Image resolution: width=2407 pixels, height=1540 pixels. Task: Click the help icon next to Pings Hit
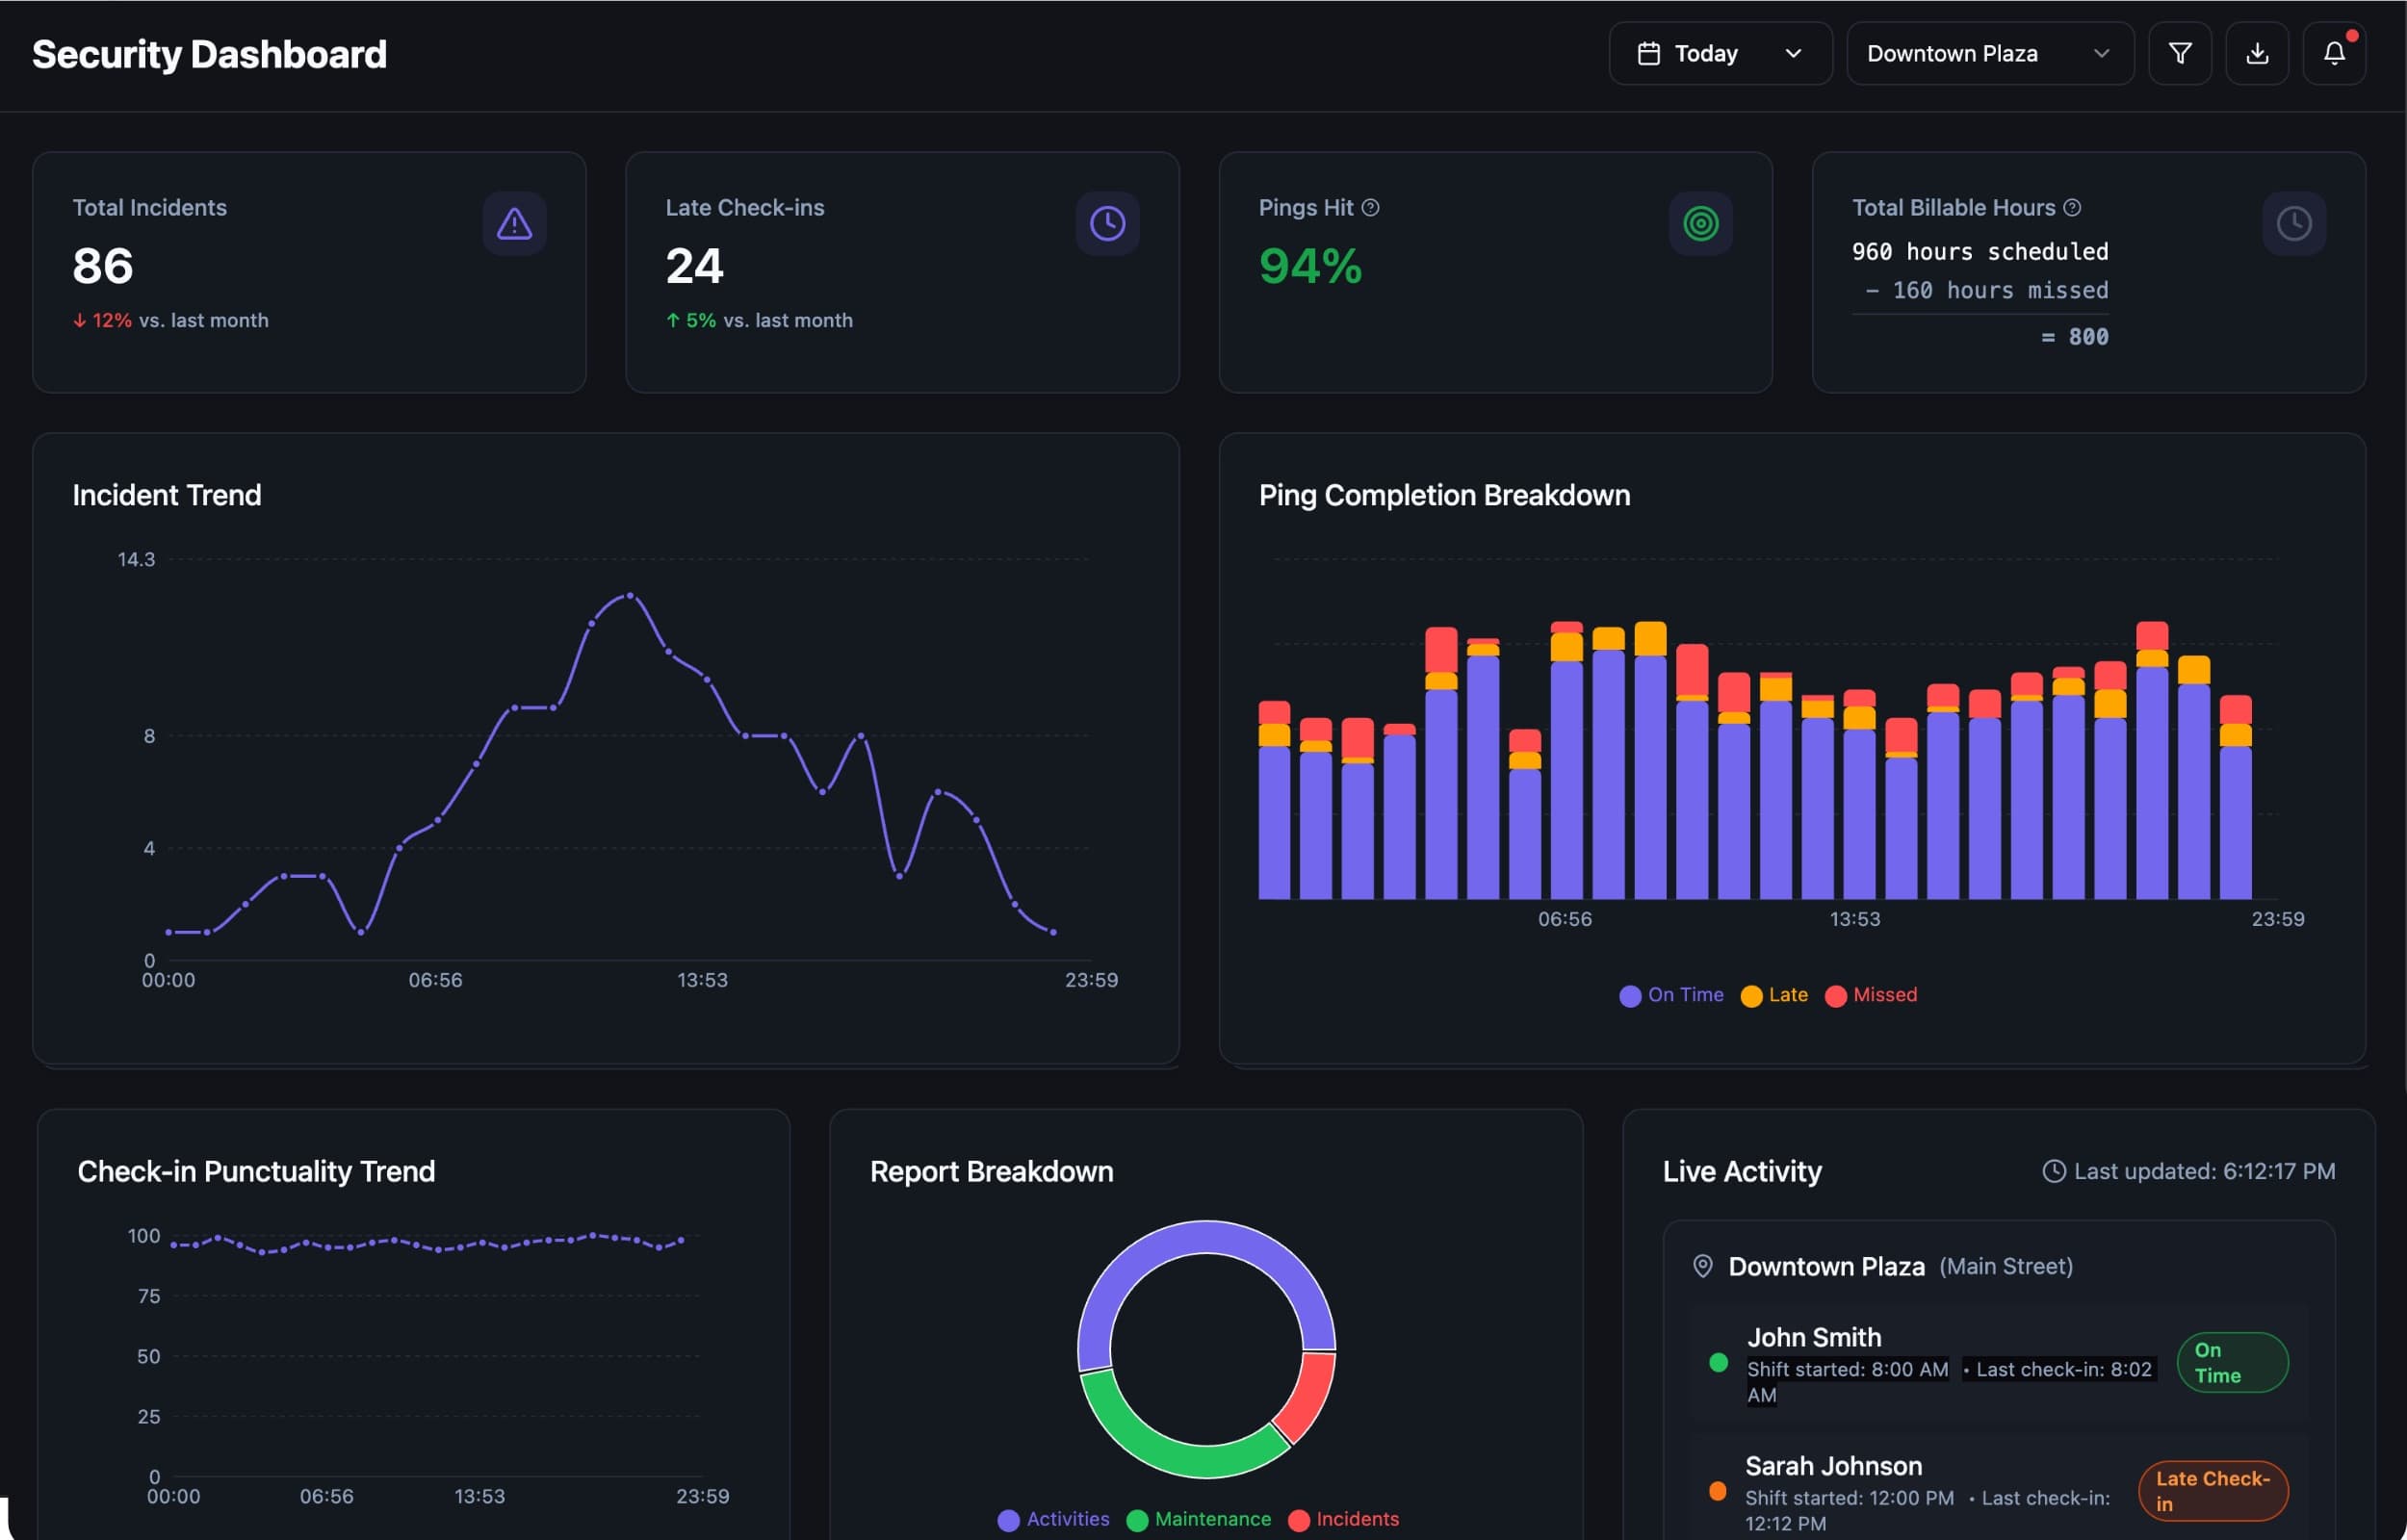point(1370,207)
